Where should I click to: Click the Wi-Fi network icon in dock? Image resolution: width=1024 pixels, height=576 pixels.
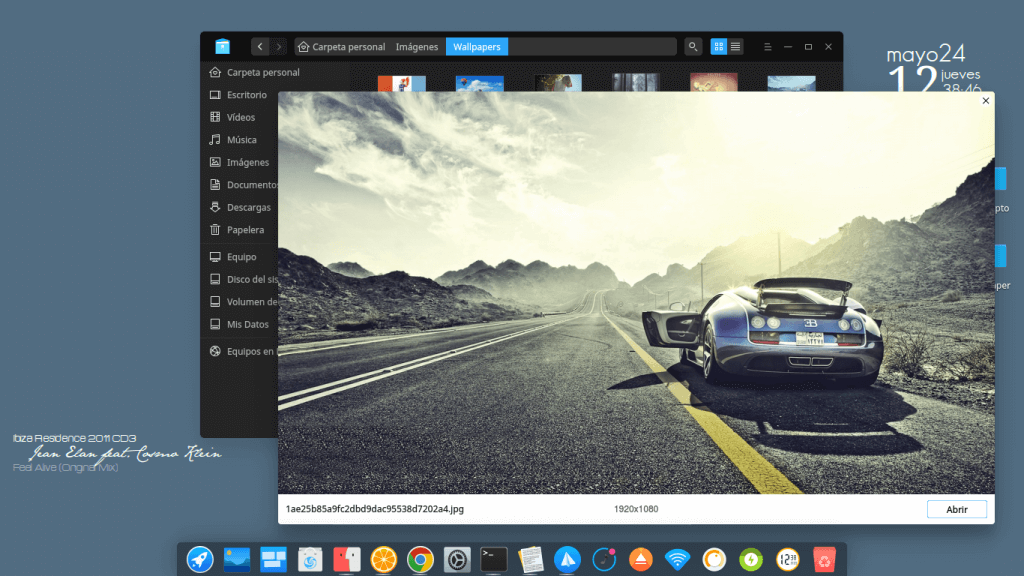(x=678, y=559)
